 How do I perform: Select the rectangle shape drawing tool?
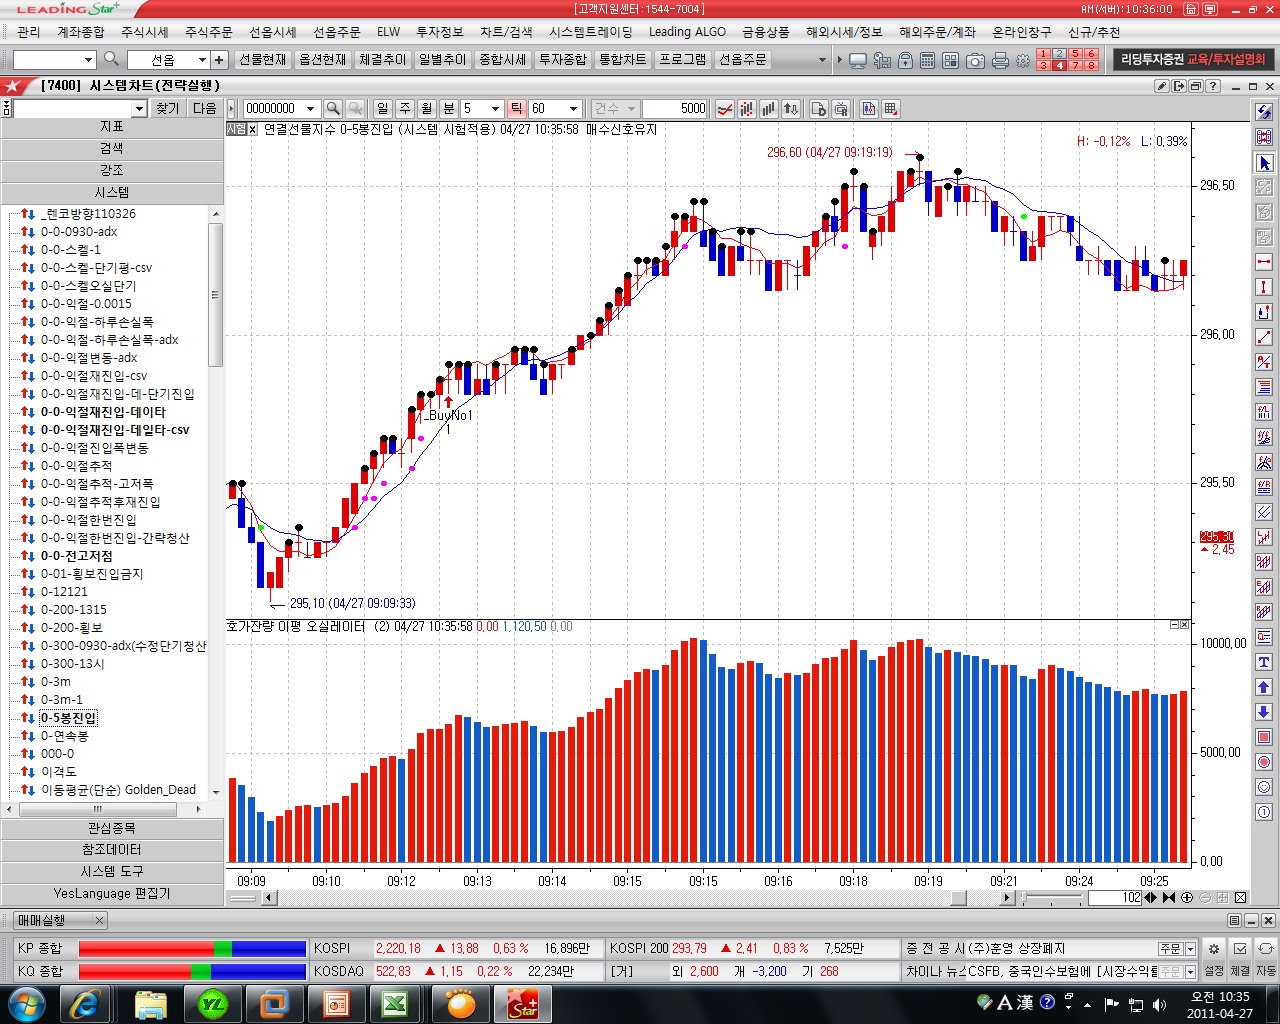(1264, 737)
